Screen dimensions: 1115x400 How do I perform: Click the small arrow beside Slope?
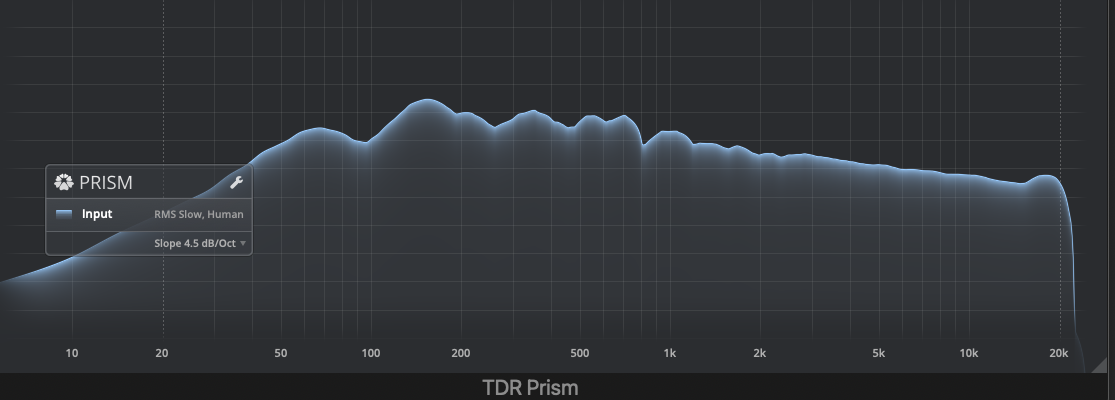pyautogui.click(x=243, y=243)
